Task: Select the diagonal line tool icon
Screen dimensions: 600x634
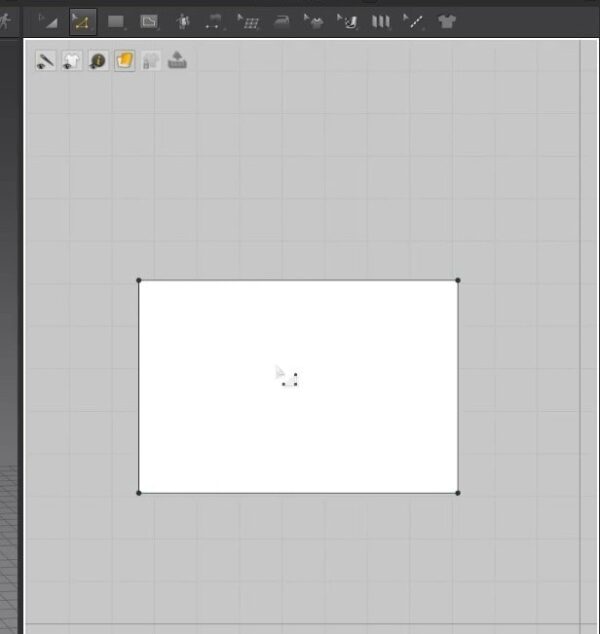Action: (x=413, y=21)
